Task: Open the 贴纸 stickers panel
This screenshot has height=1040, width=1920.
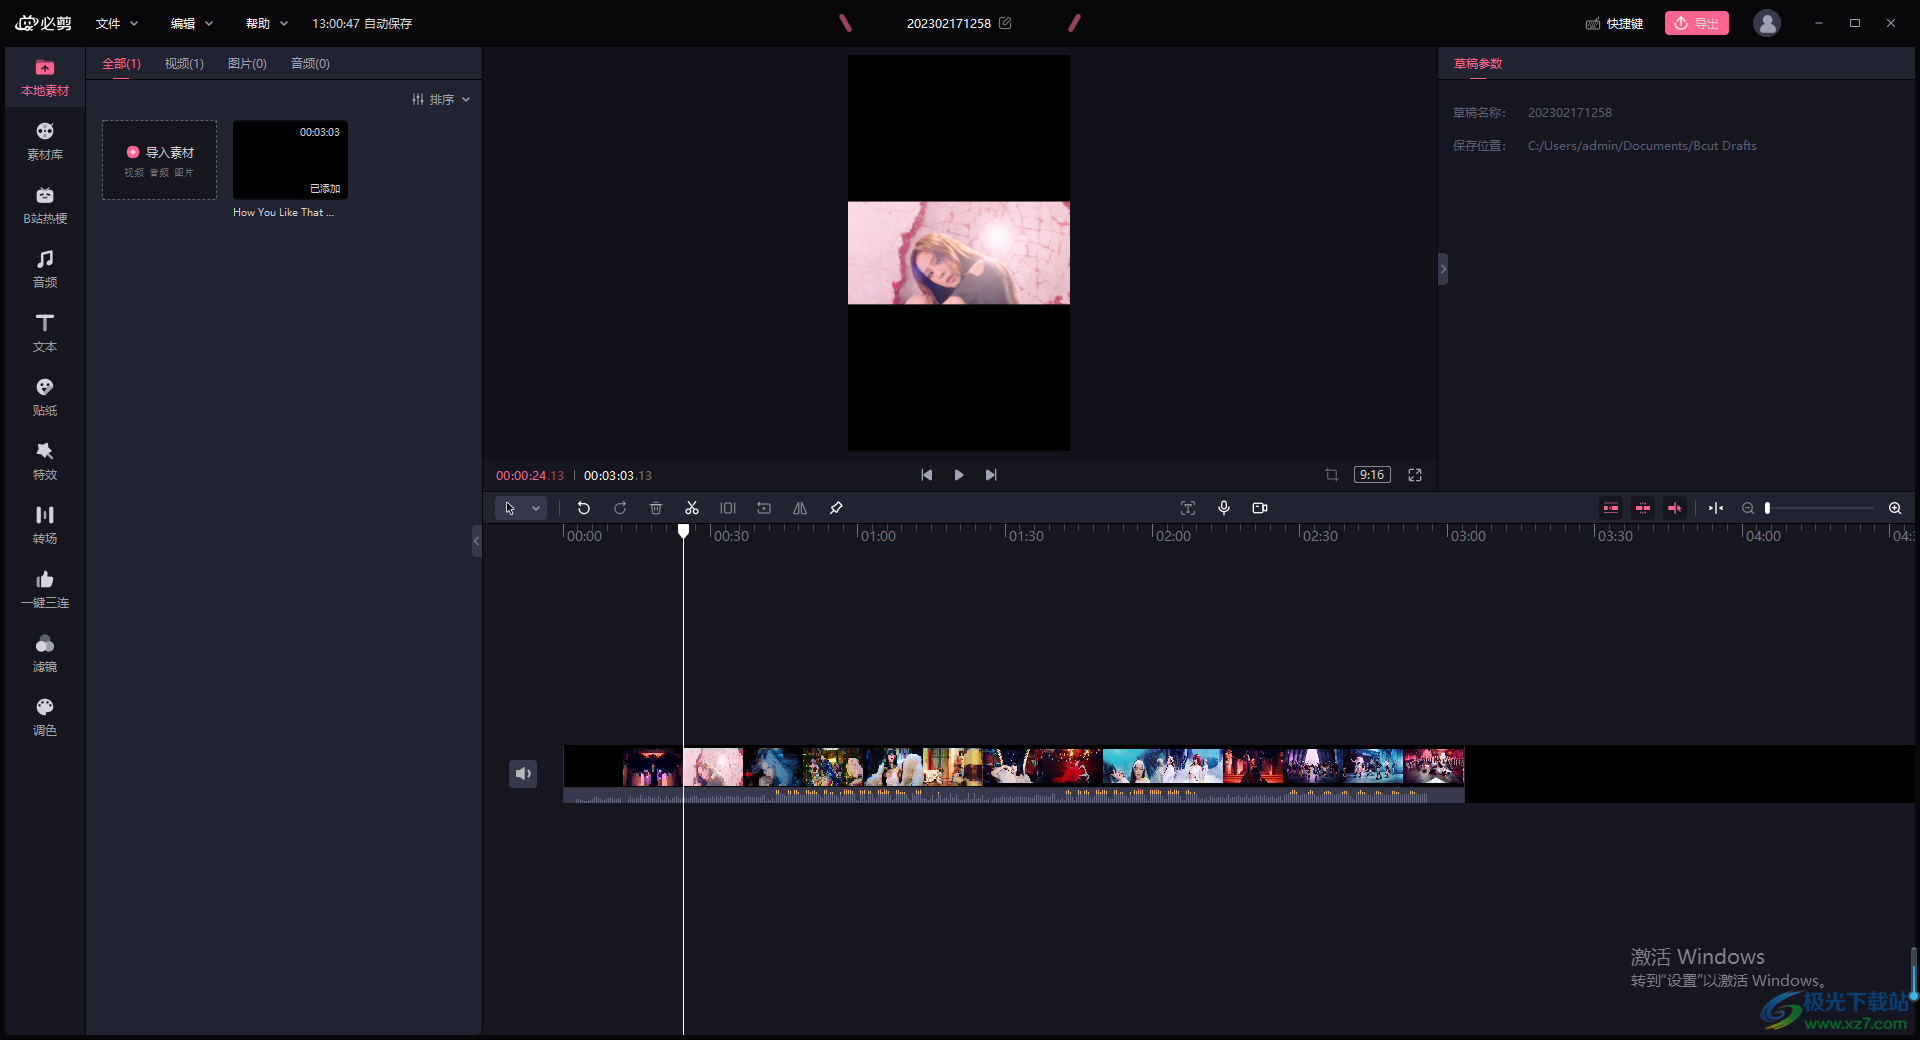Action: click(x=45, y=398)
